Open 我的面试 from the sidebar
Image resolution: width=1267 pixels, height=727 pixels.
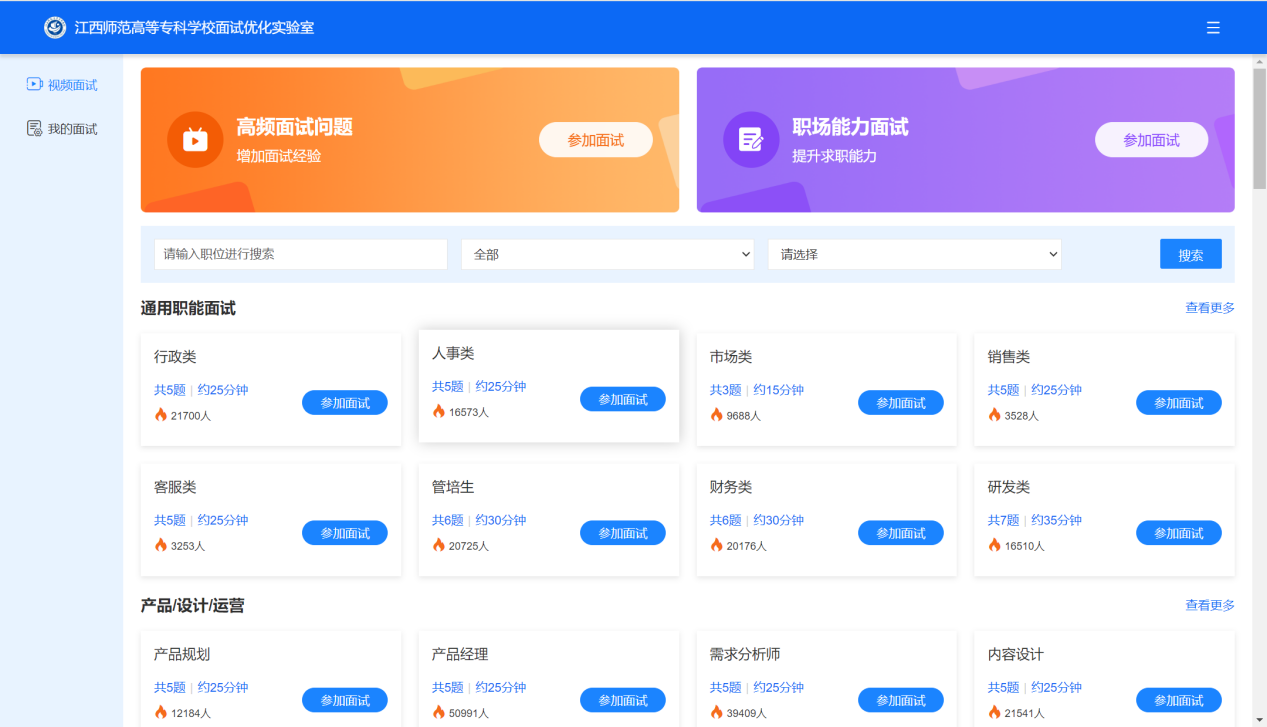(61, 128)
